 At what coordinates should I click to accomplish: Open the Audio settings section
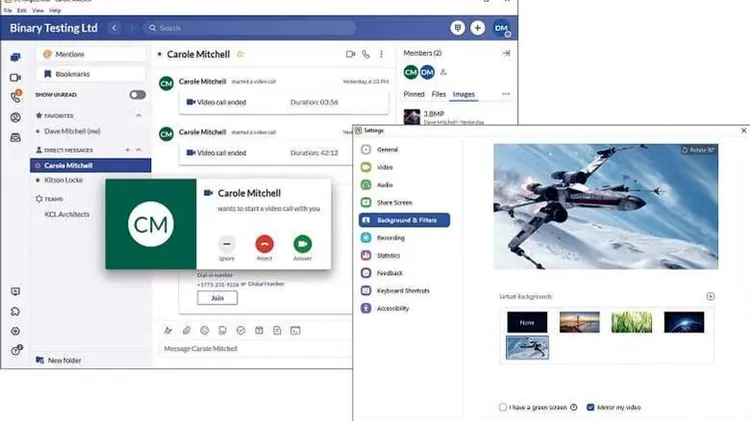pos(385,184)
